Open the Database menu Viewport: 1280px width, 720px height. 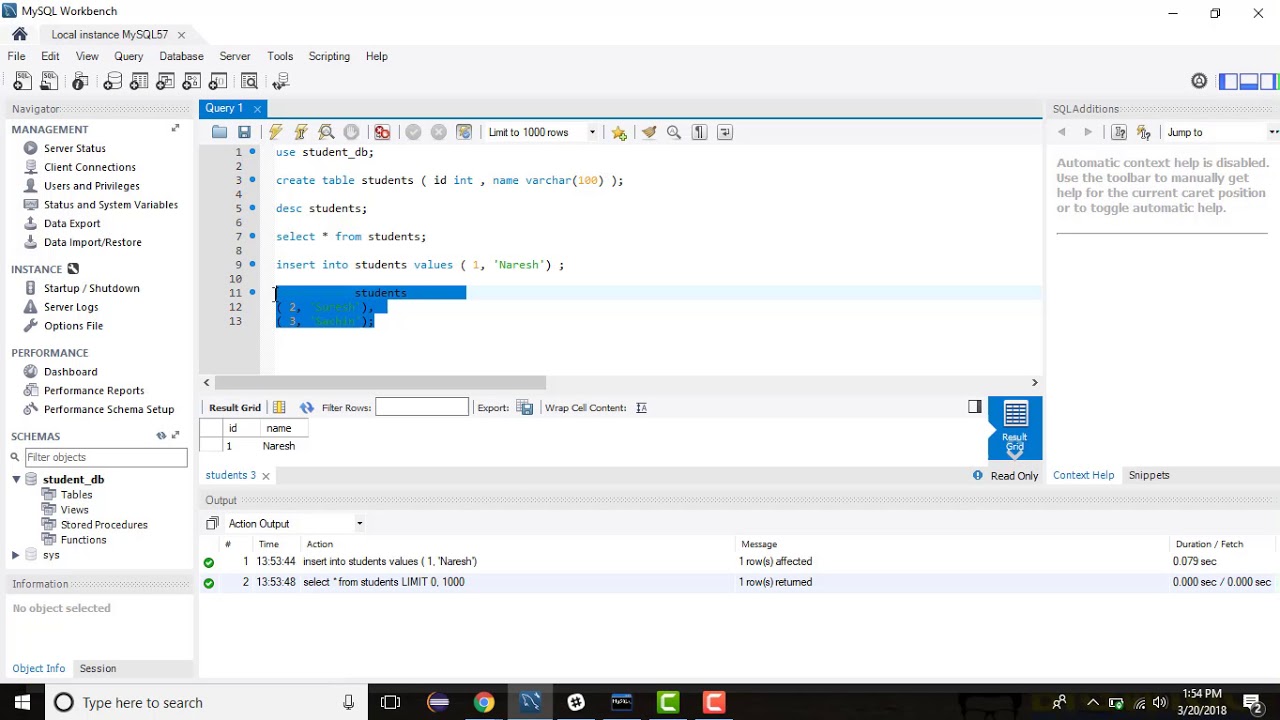tap(181, 56)
